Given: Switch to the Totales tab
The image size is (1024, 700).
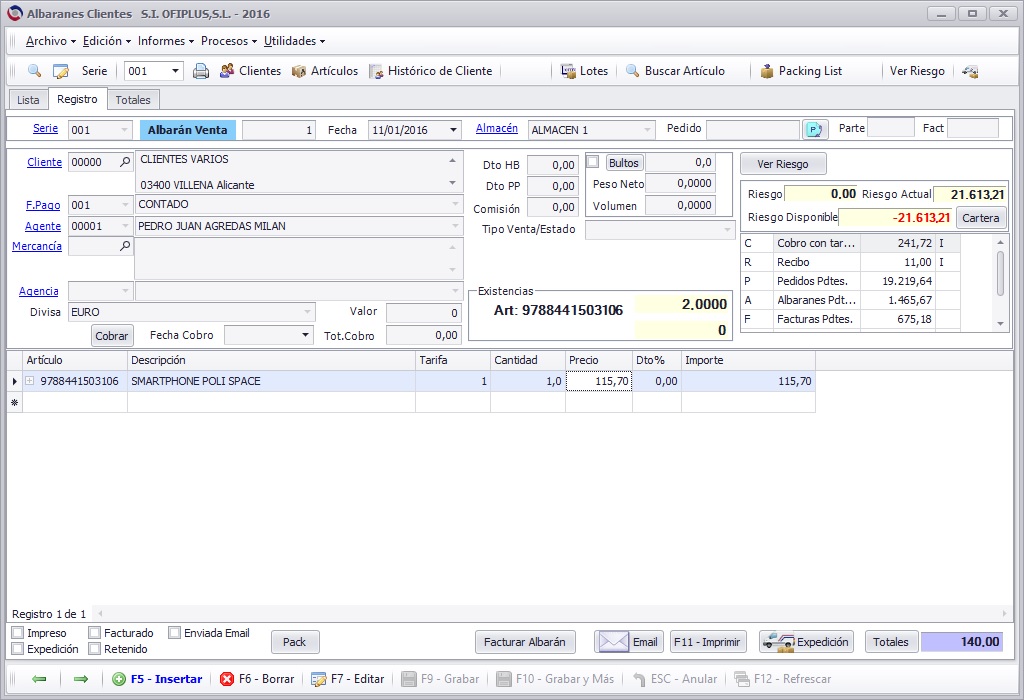Looking at the screenshot, I should [x=133, y=100].
